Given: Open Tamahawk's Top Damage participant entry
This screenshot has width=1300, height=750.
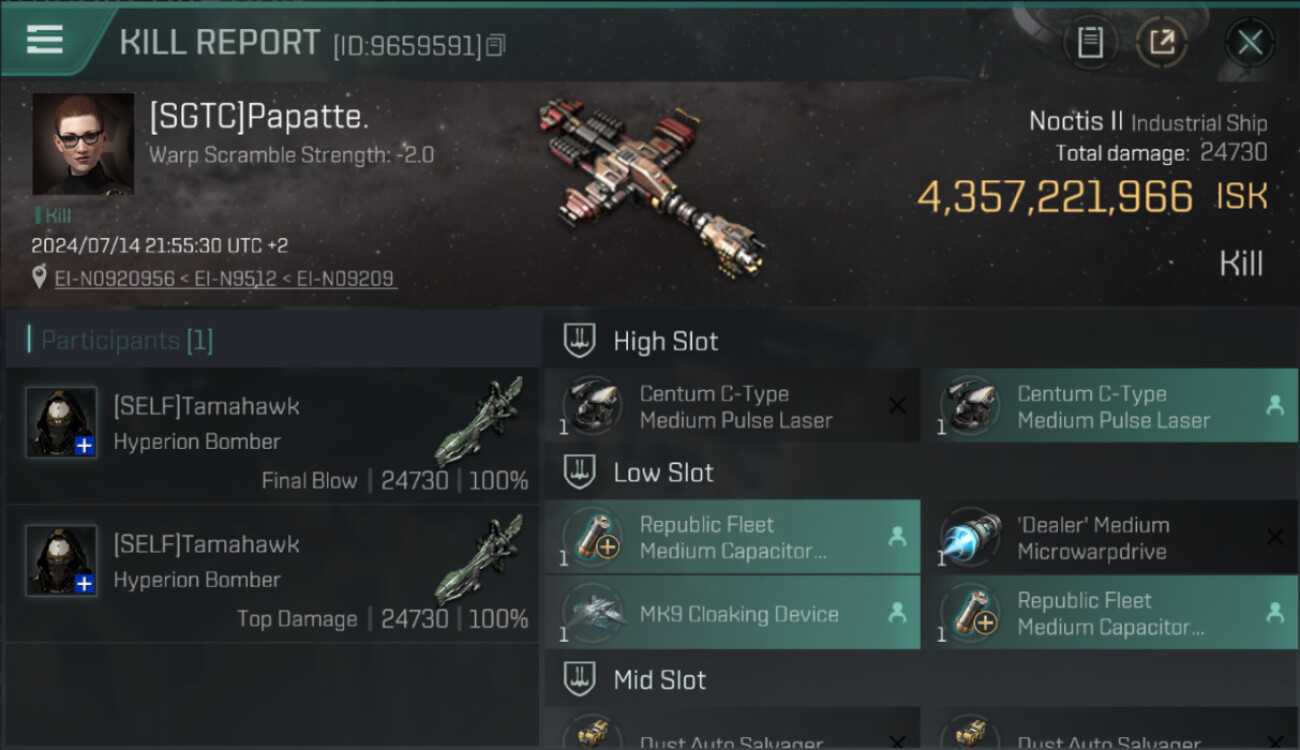Looking at the screenshot, I should [x=272, y=574].
